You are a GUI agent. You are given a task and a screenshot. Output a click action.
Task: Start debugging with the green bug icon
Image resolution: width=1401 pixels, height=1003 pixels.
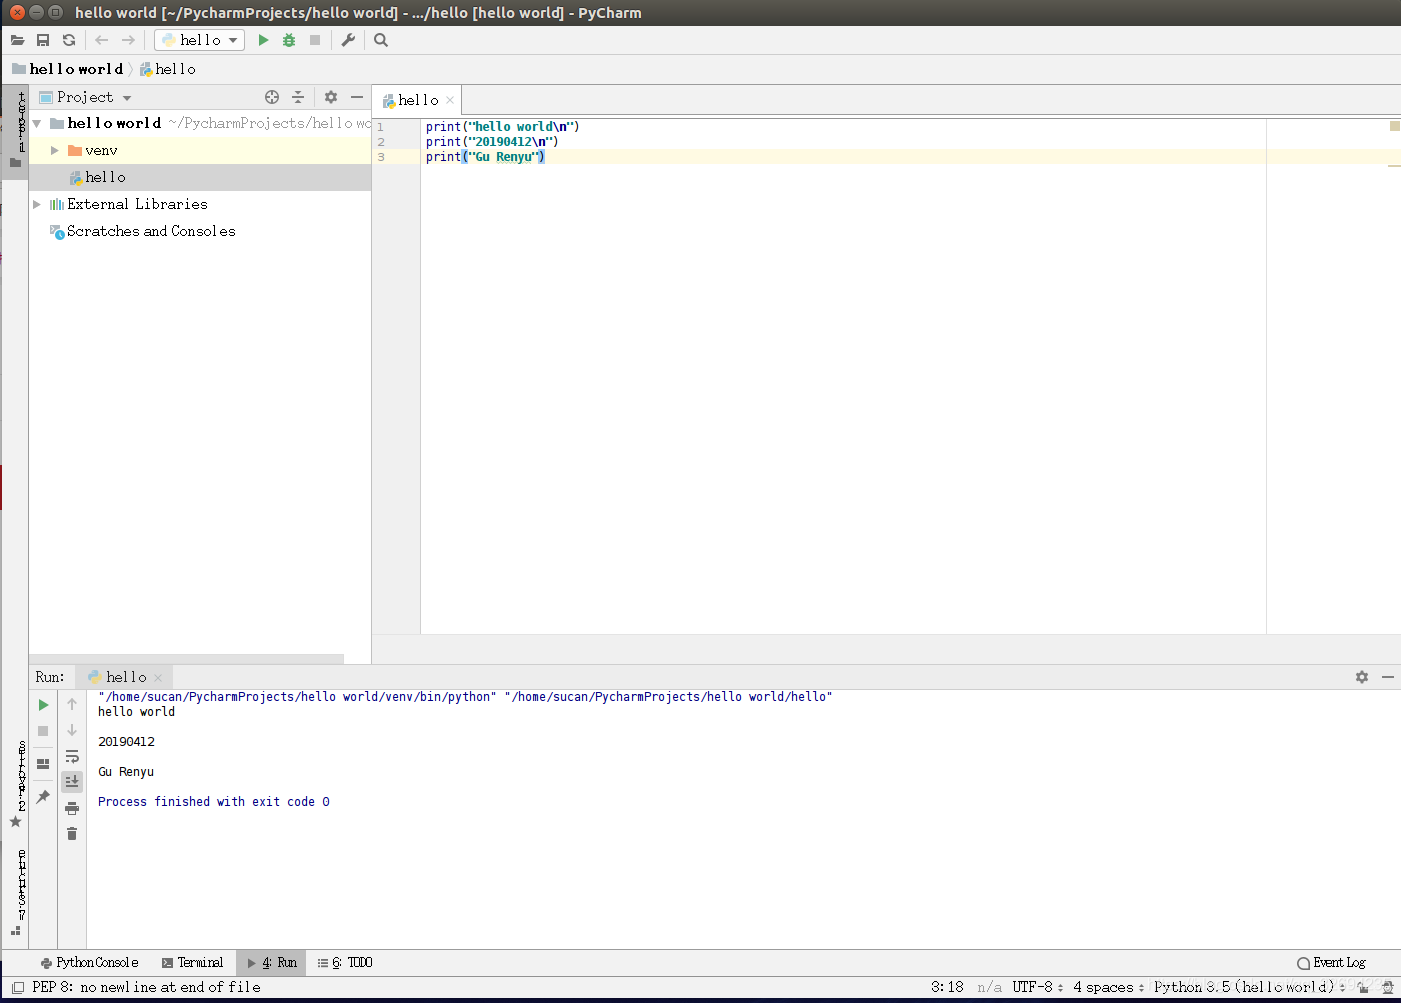[289, 40]
